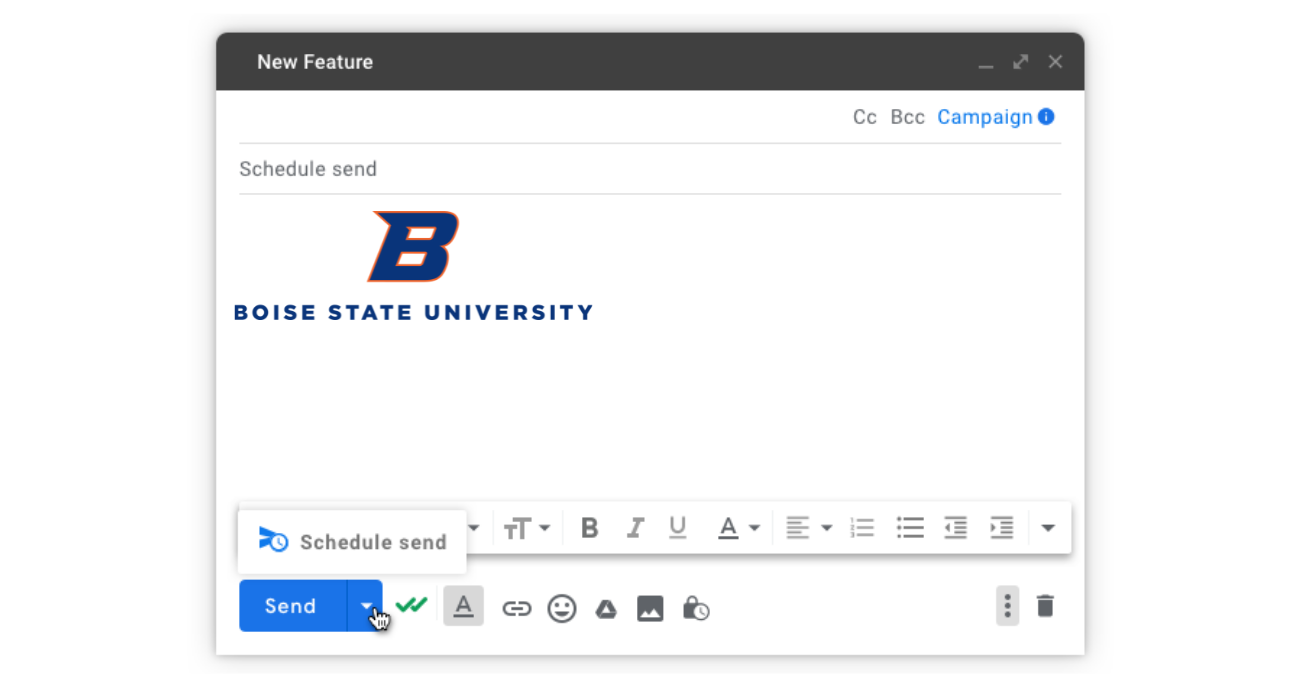Add Bcc recipients
Screen dimensions: 1300x687
click(908, 117)
